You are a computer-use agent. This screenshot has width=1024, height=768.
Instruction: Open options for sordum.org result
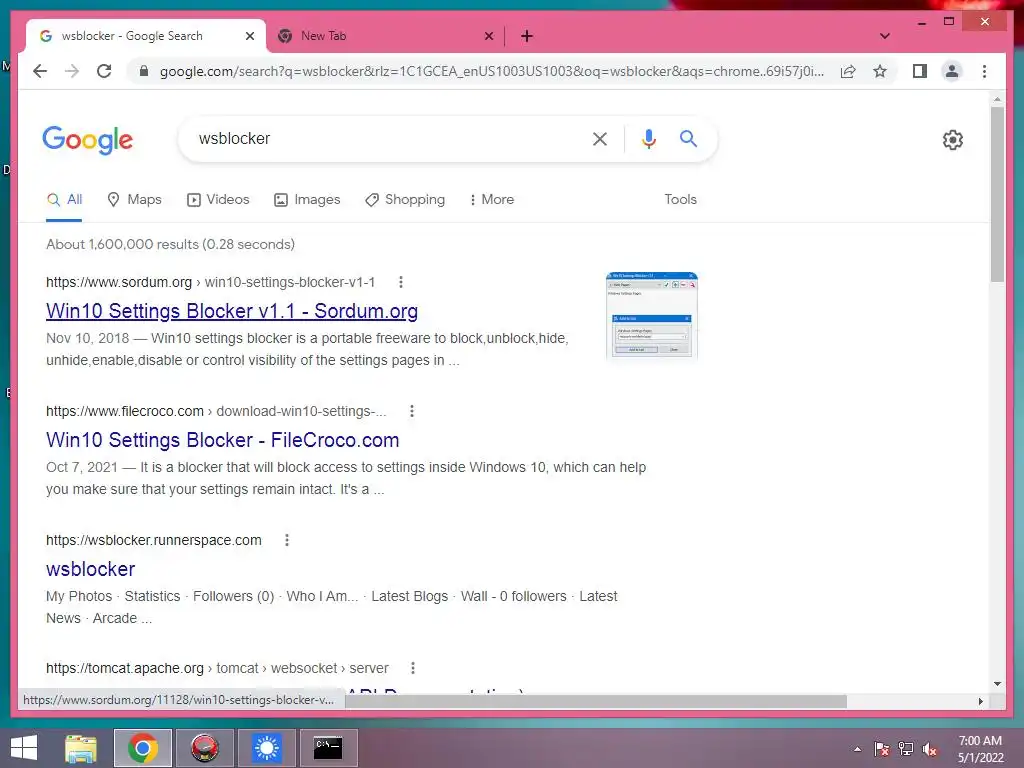400,282
